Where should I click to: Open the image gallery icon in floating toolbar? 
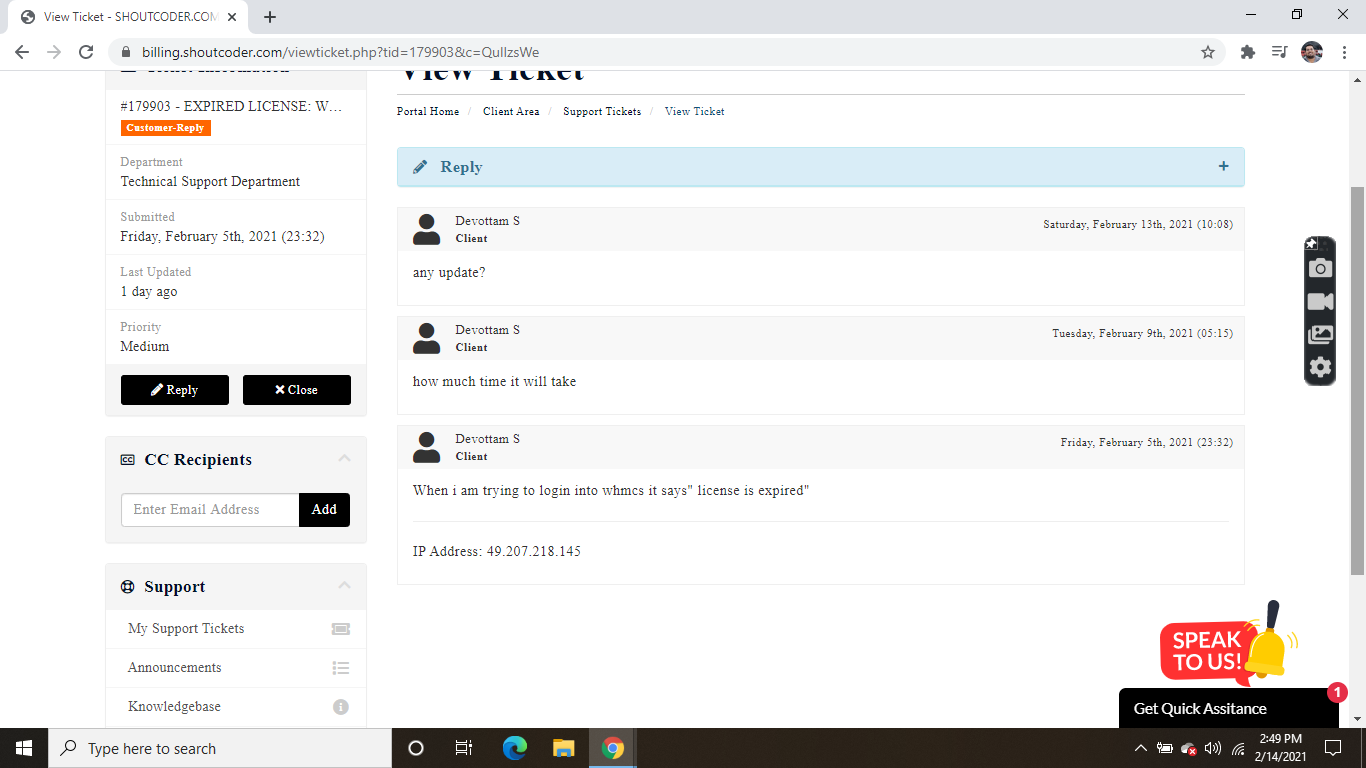coord(1320,334)
